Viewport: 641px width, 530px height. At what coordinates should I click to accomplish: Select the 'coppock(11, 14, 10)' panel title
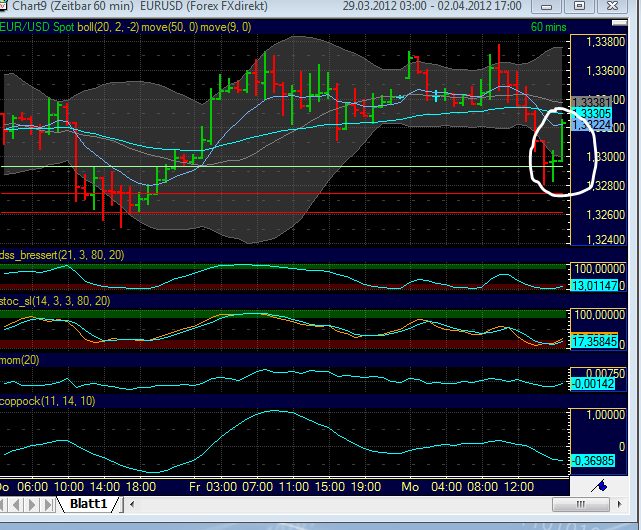(48, 401)
